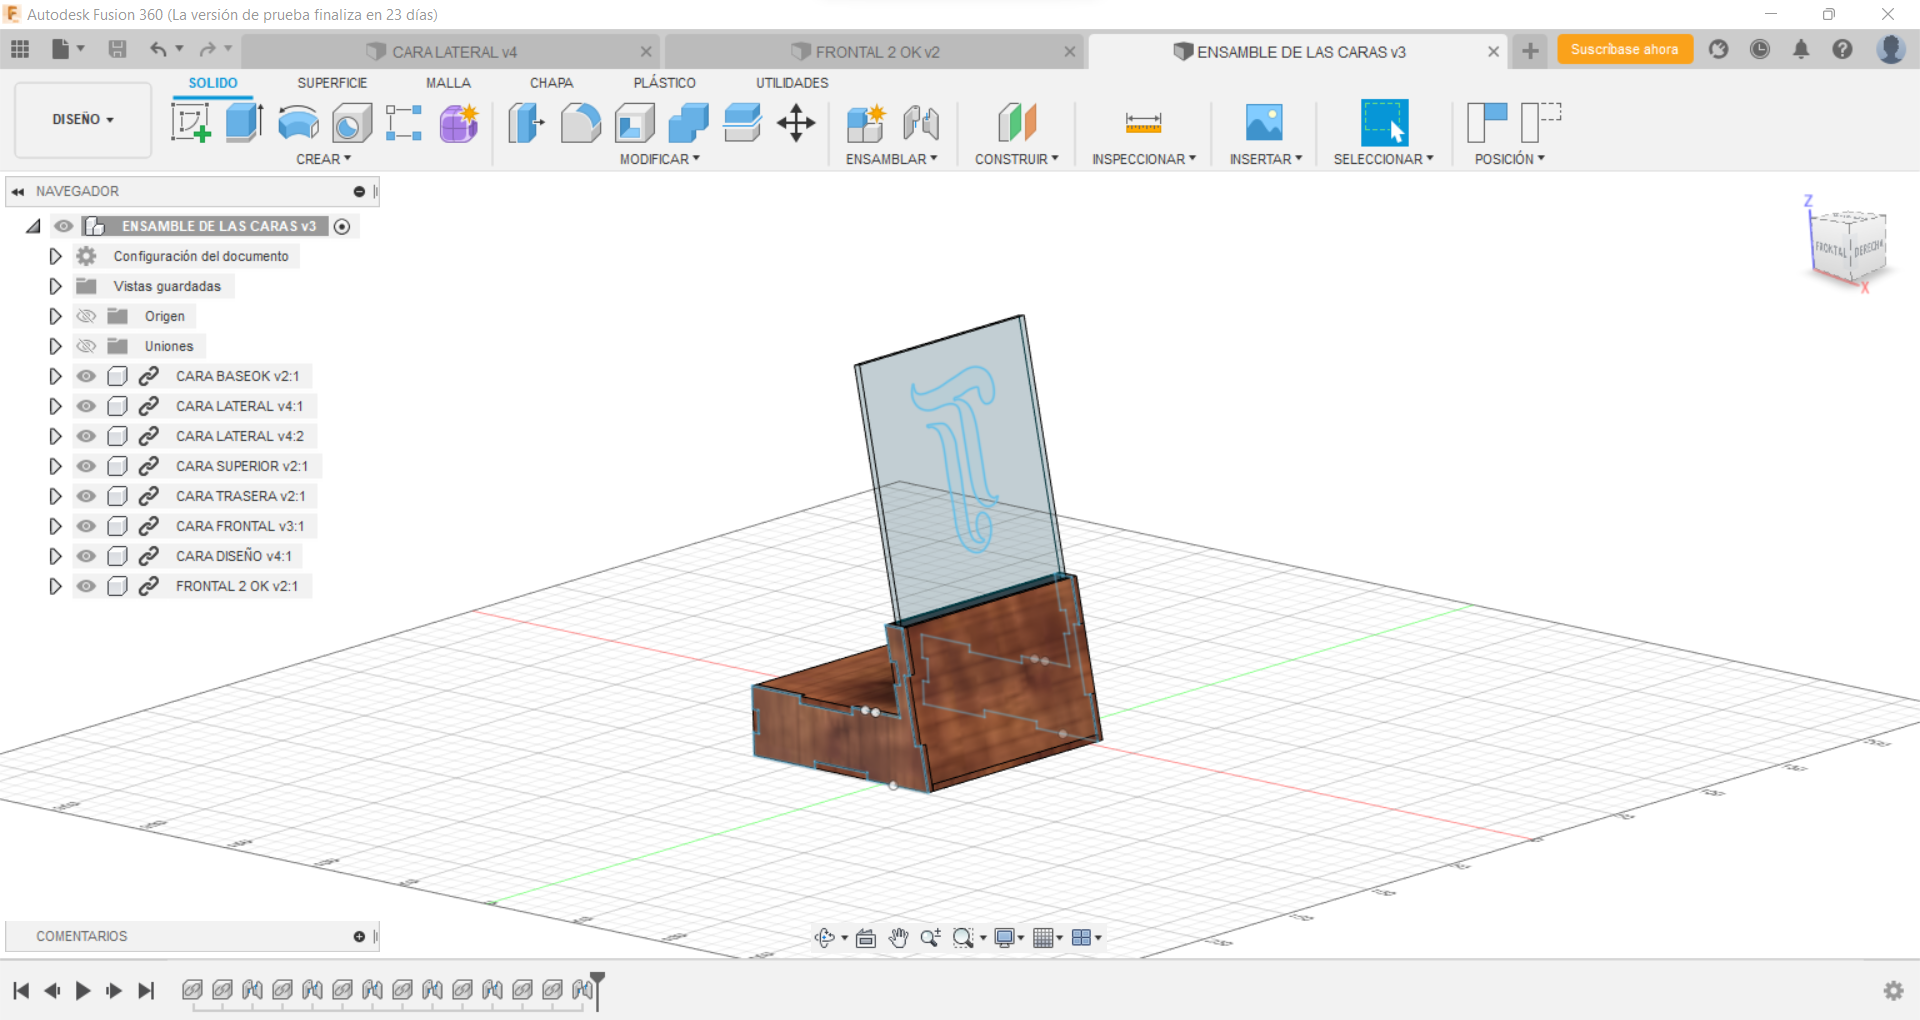Select the Fillet tool

tap(580, 123)
